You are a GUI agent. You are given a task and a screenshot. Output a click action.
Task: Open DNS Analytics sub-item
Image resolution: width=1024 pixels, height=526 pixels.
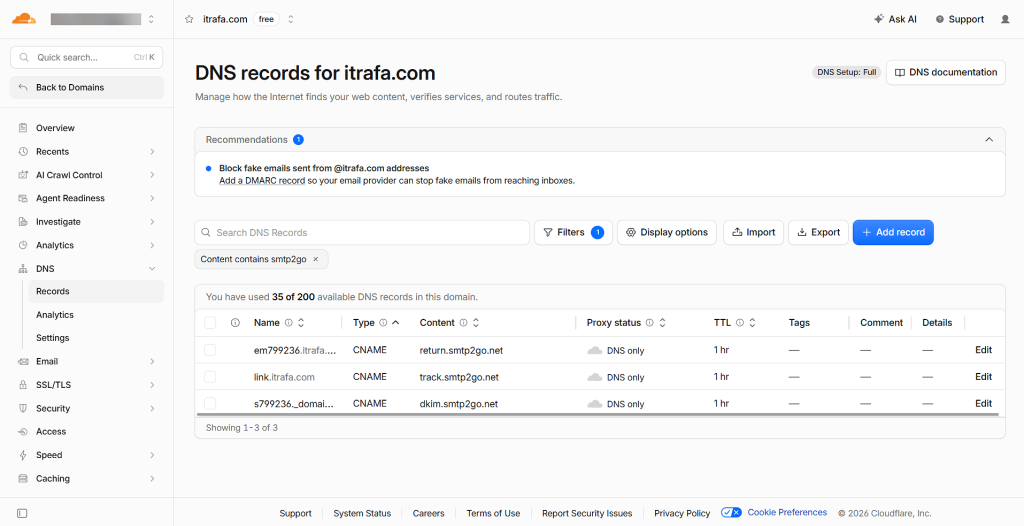[x=96, y=315]
